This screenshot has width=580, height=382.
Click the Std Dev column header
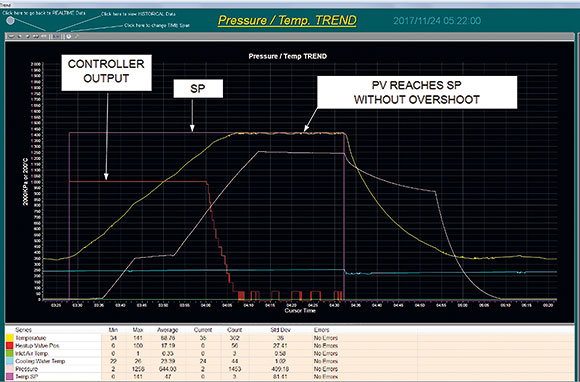280,330
